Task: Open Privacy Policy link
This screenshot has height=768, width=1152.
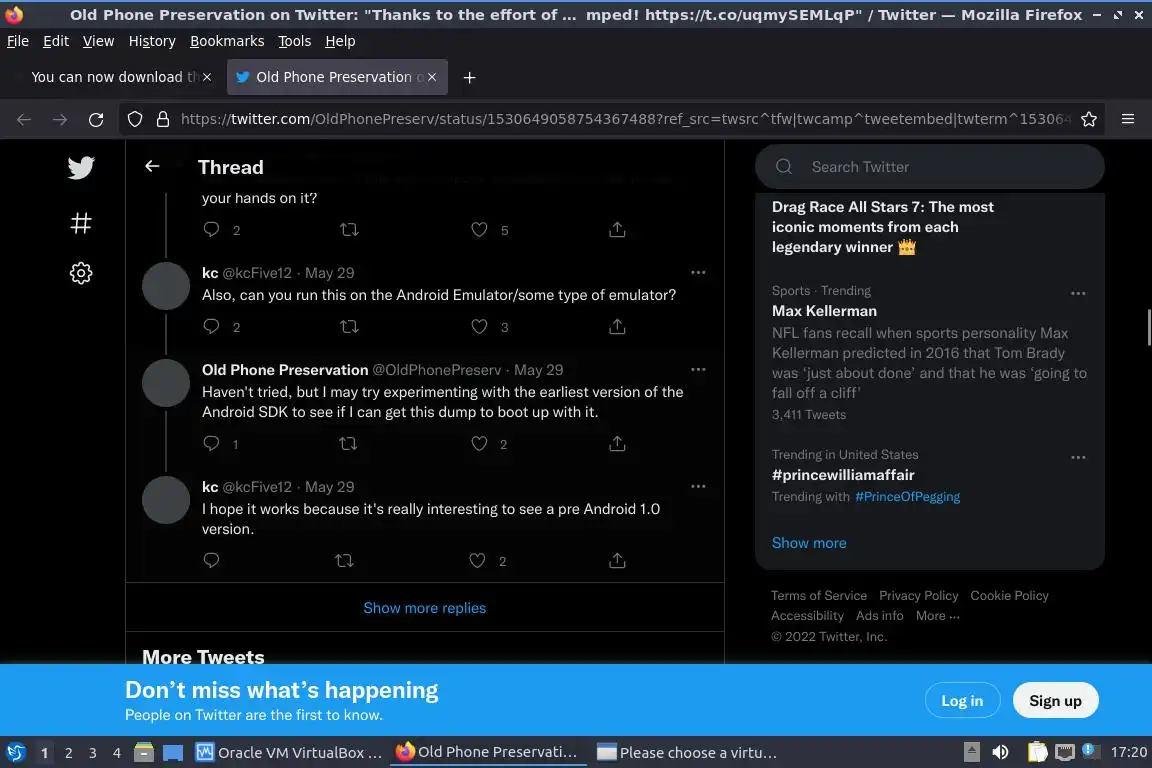Action: (x=918, y=595)
